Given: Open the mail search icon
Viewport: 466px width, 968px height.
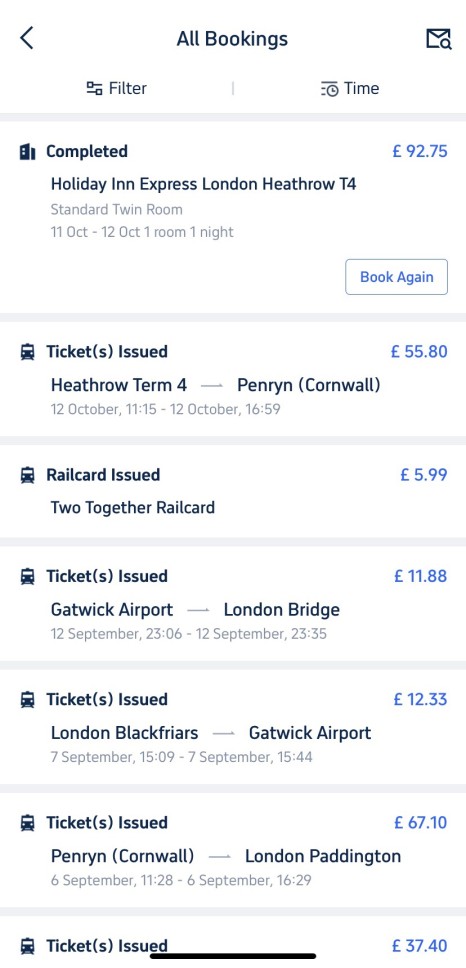Looking at the screenshot, I should (x=438, y=39).
